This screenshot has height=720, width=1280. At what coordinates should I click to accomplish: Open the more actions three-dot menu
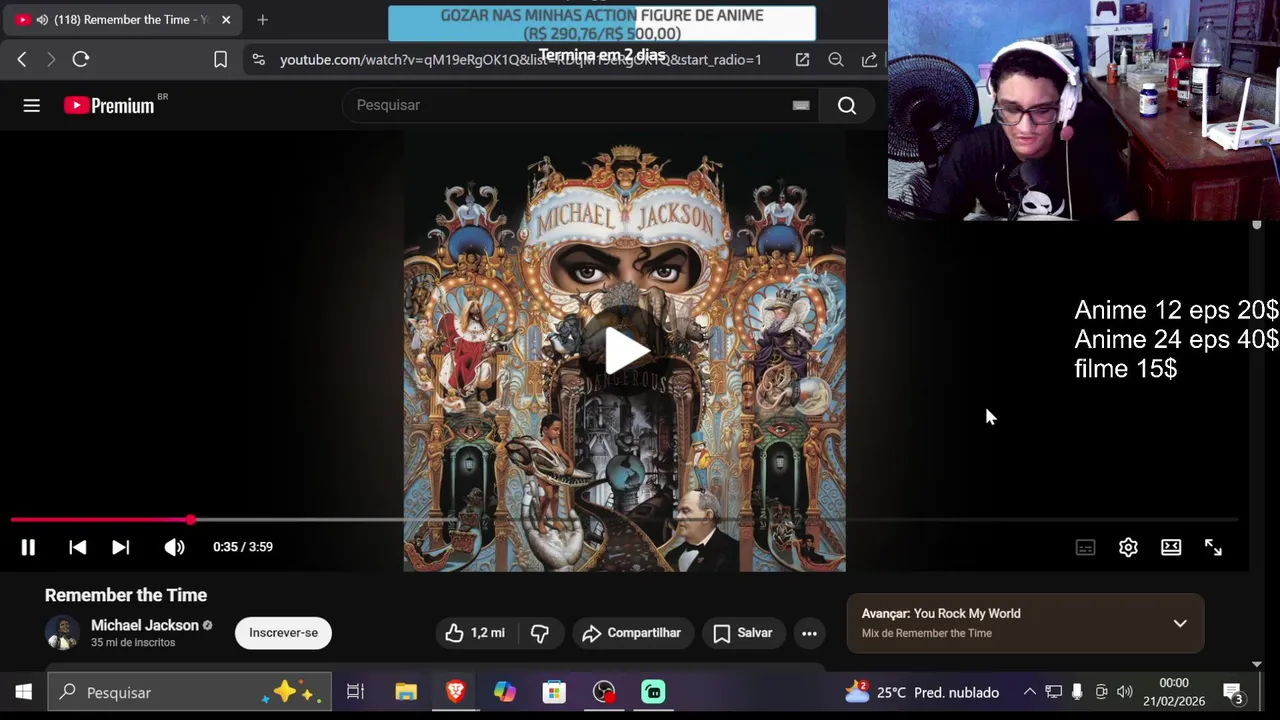tap(809, 633)
